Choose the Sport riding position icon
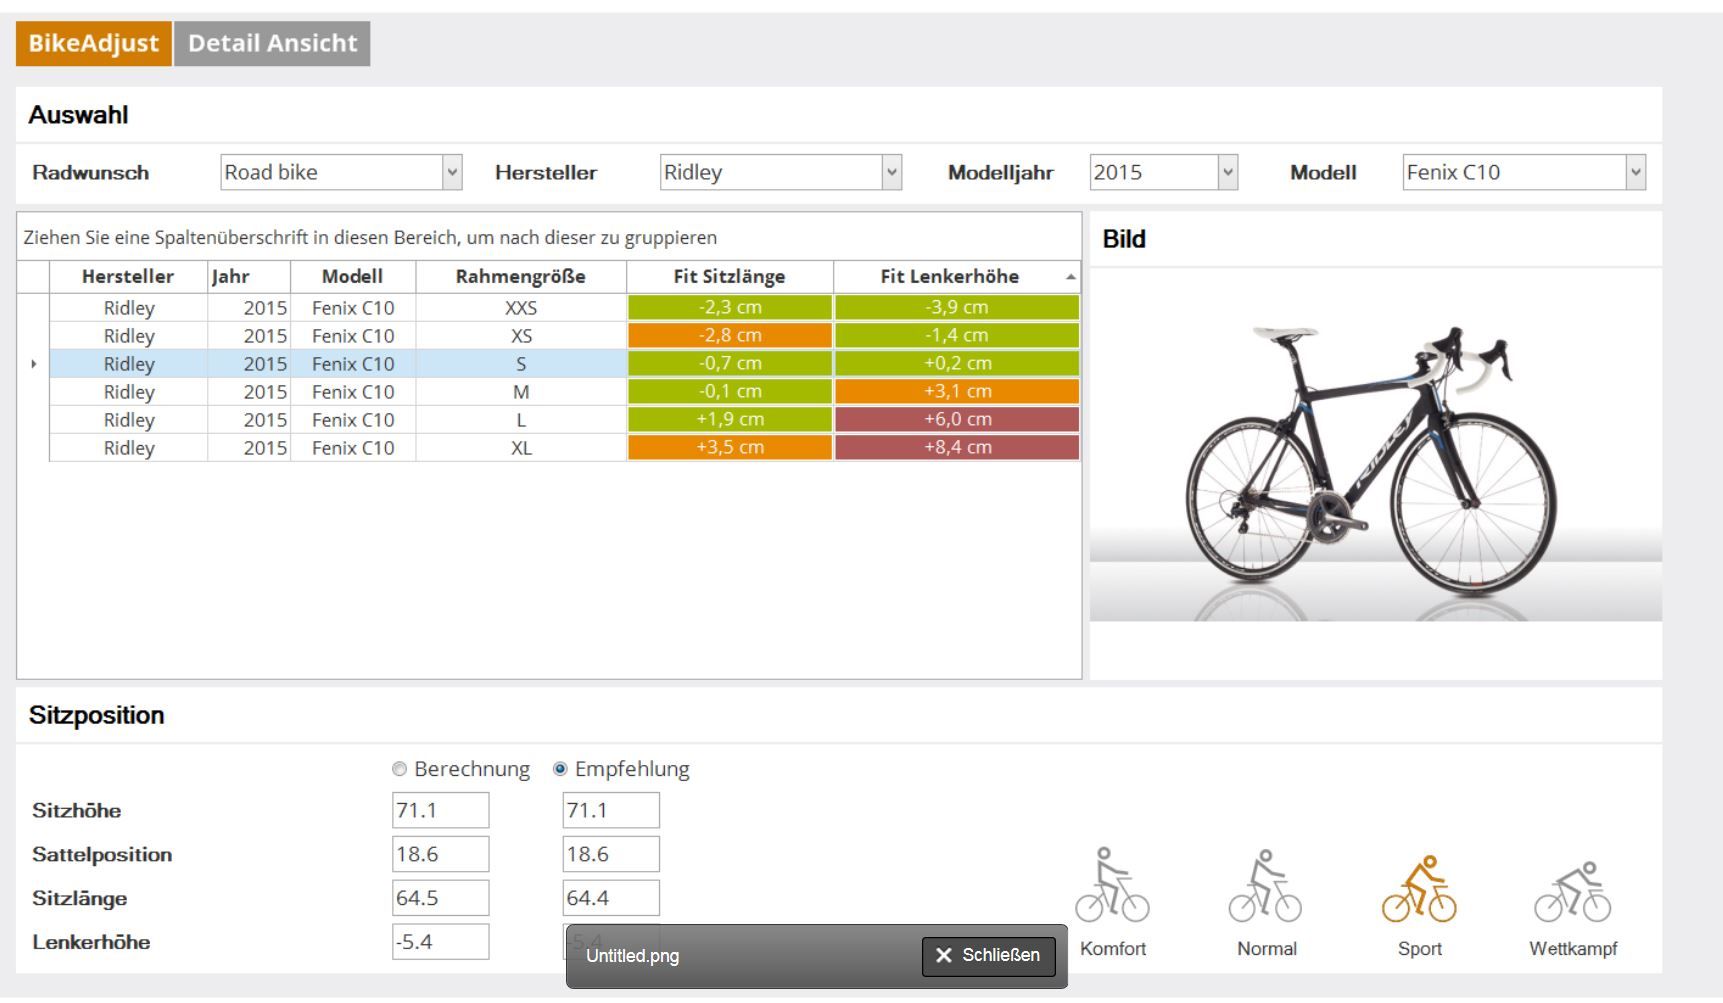 click(1419, 888)
